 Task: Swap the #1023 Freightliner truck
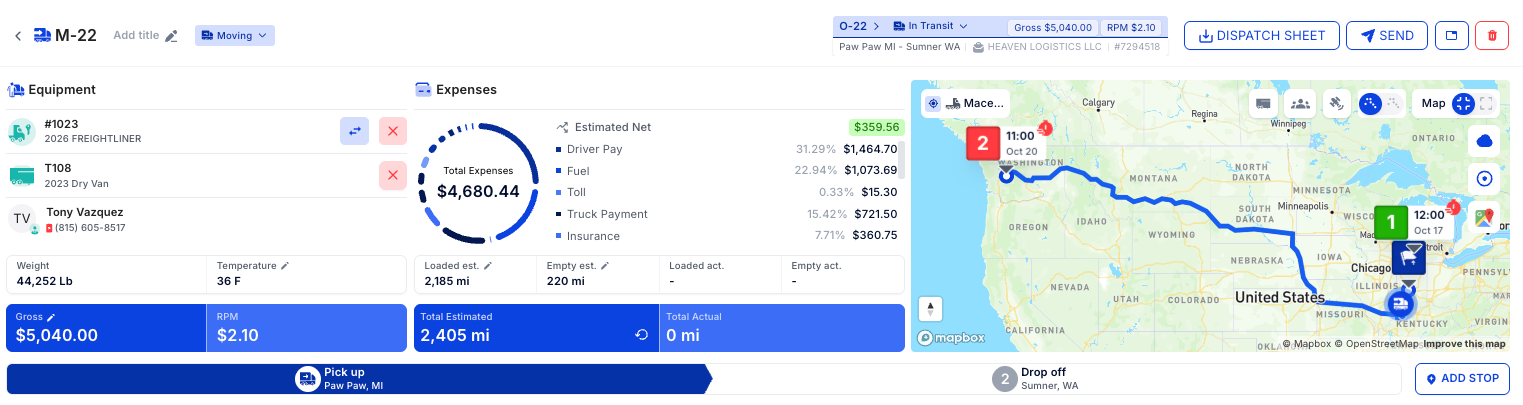(x=354, y=131)
